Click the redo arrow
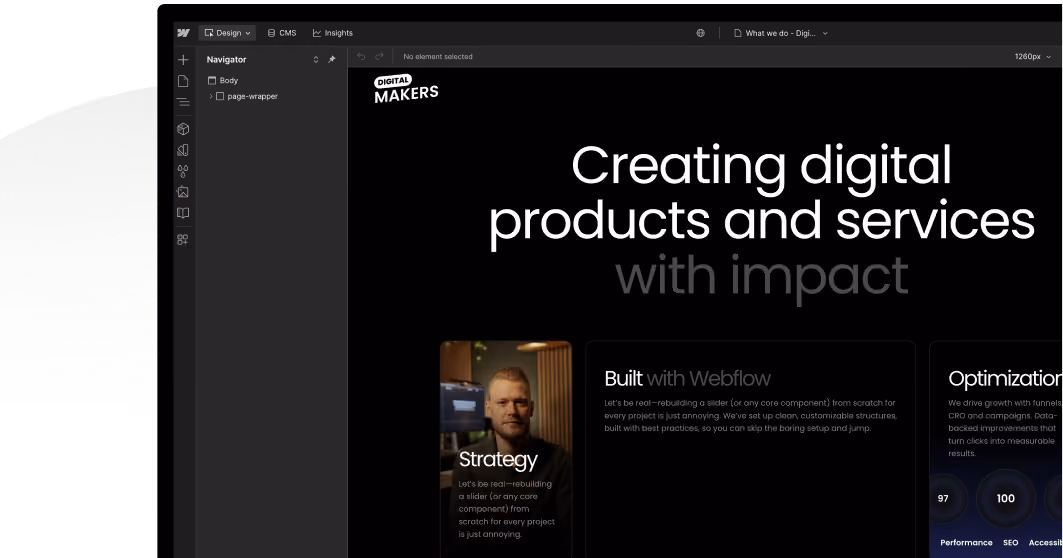The width and height of the screenshot is (1063, 558). click(x=379, y=56)
